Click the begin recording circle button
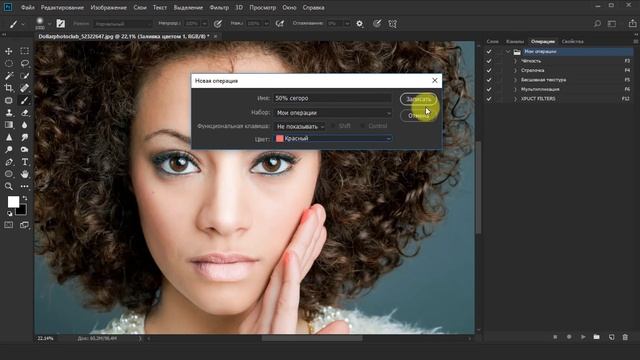640x360 pixels. (569, 337)
